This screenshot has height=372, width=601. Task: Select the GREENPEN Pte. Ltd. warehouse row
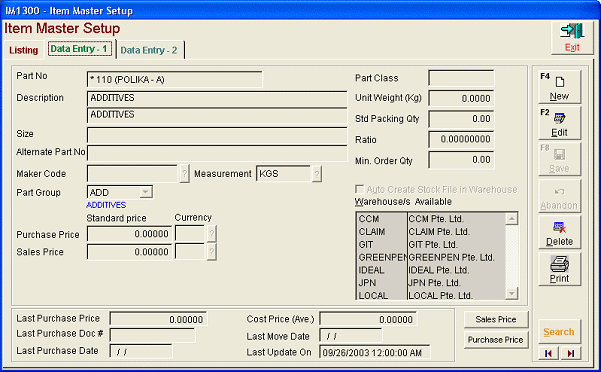pyautogui.click(x=431, y=257)
